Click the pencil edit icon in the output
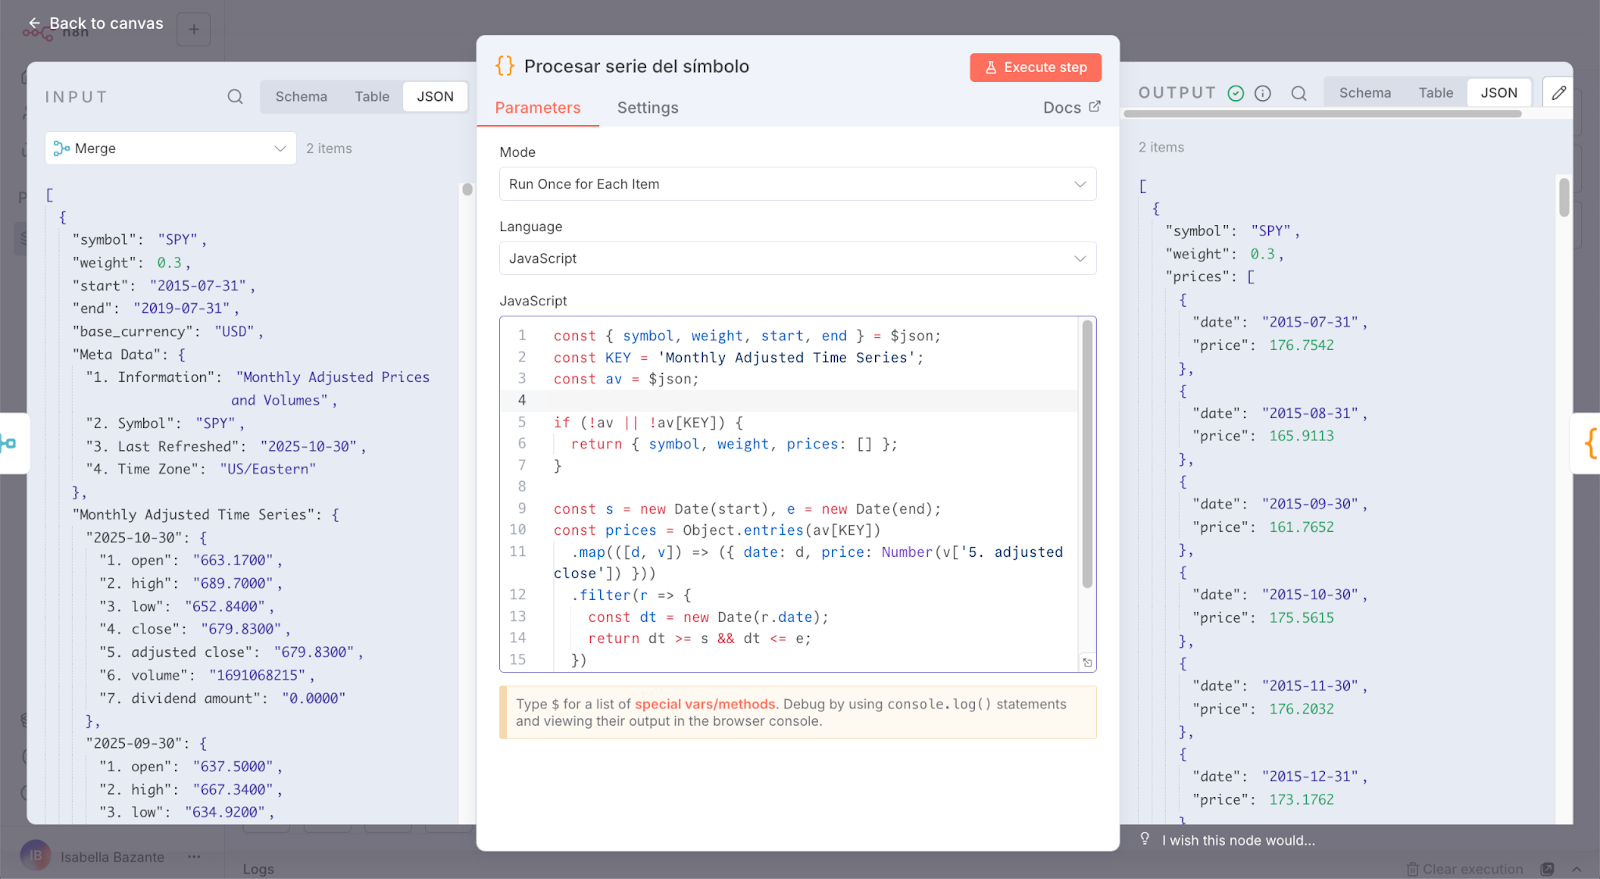Image resolution: width=1600 pixels, height=879 pixels. tap(1558, 93)
